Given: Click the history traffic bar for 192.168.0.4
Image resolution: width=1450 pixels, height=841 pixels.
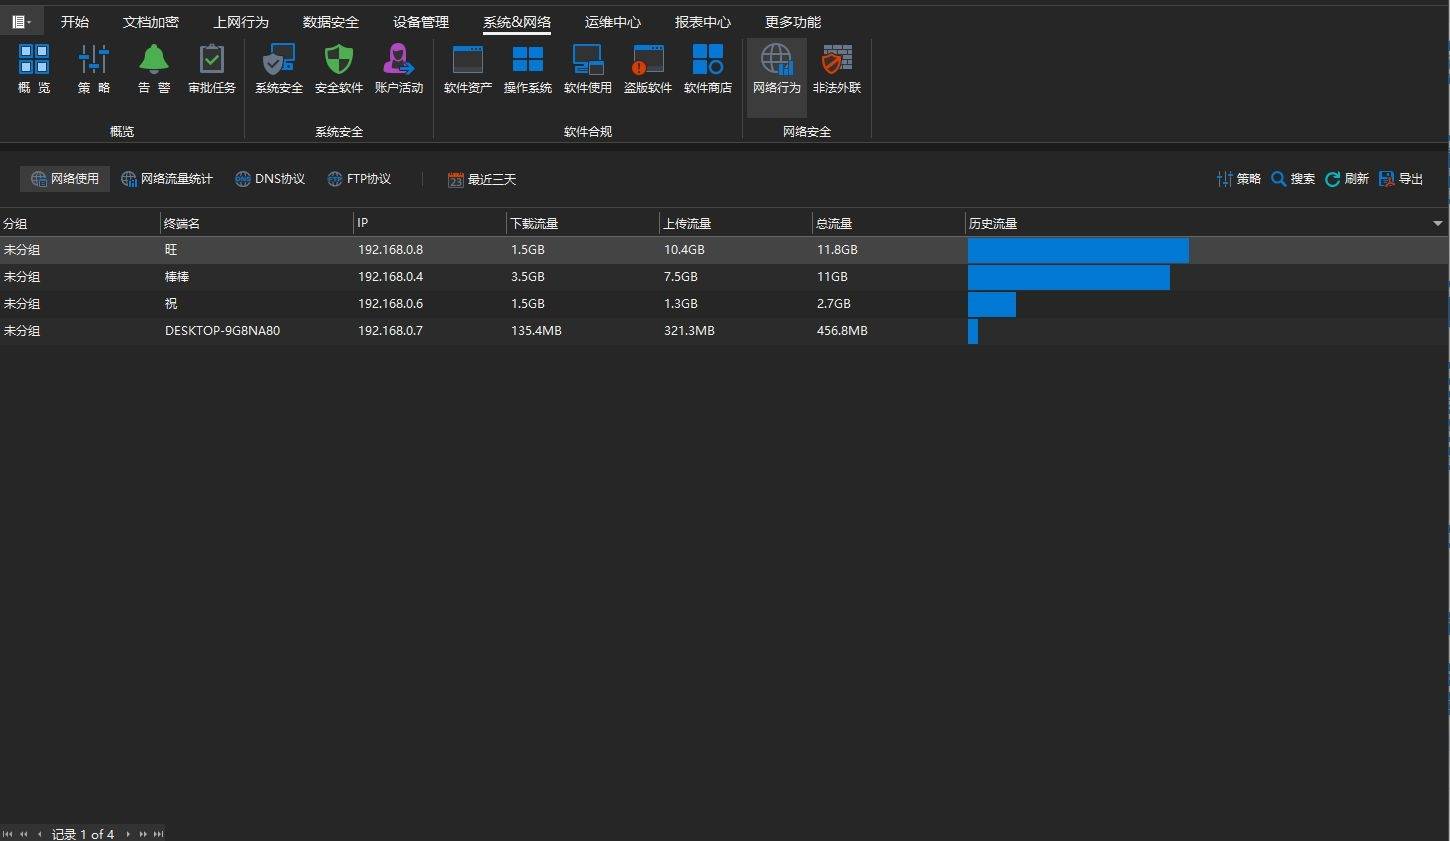Looking at the screenshot, I should click(1069, 277).
